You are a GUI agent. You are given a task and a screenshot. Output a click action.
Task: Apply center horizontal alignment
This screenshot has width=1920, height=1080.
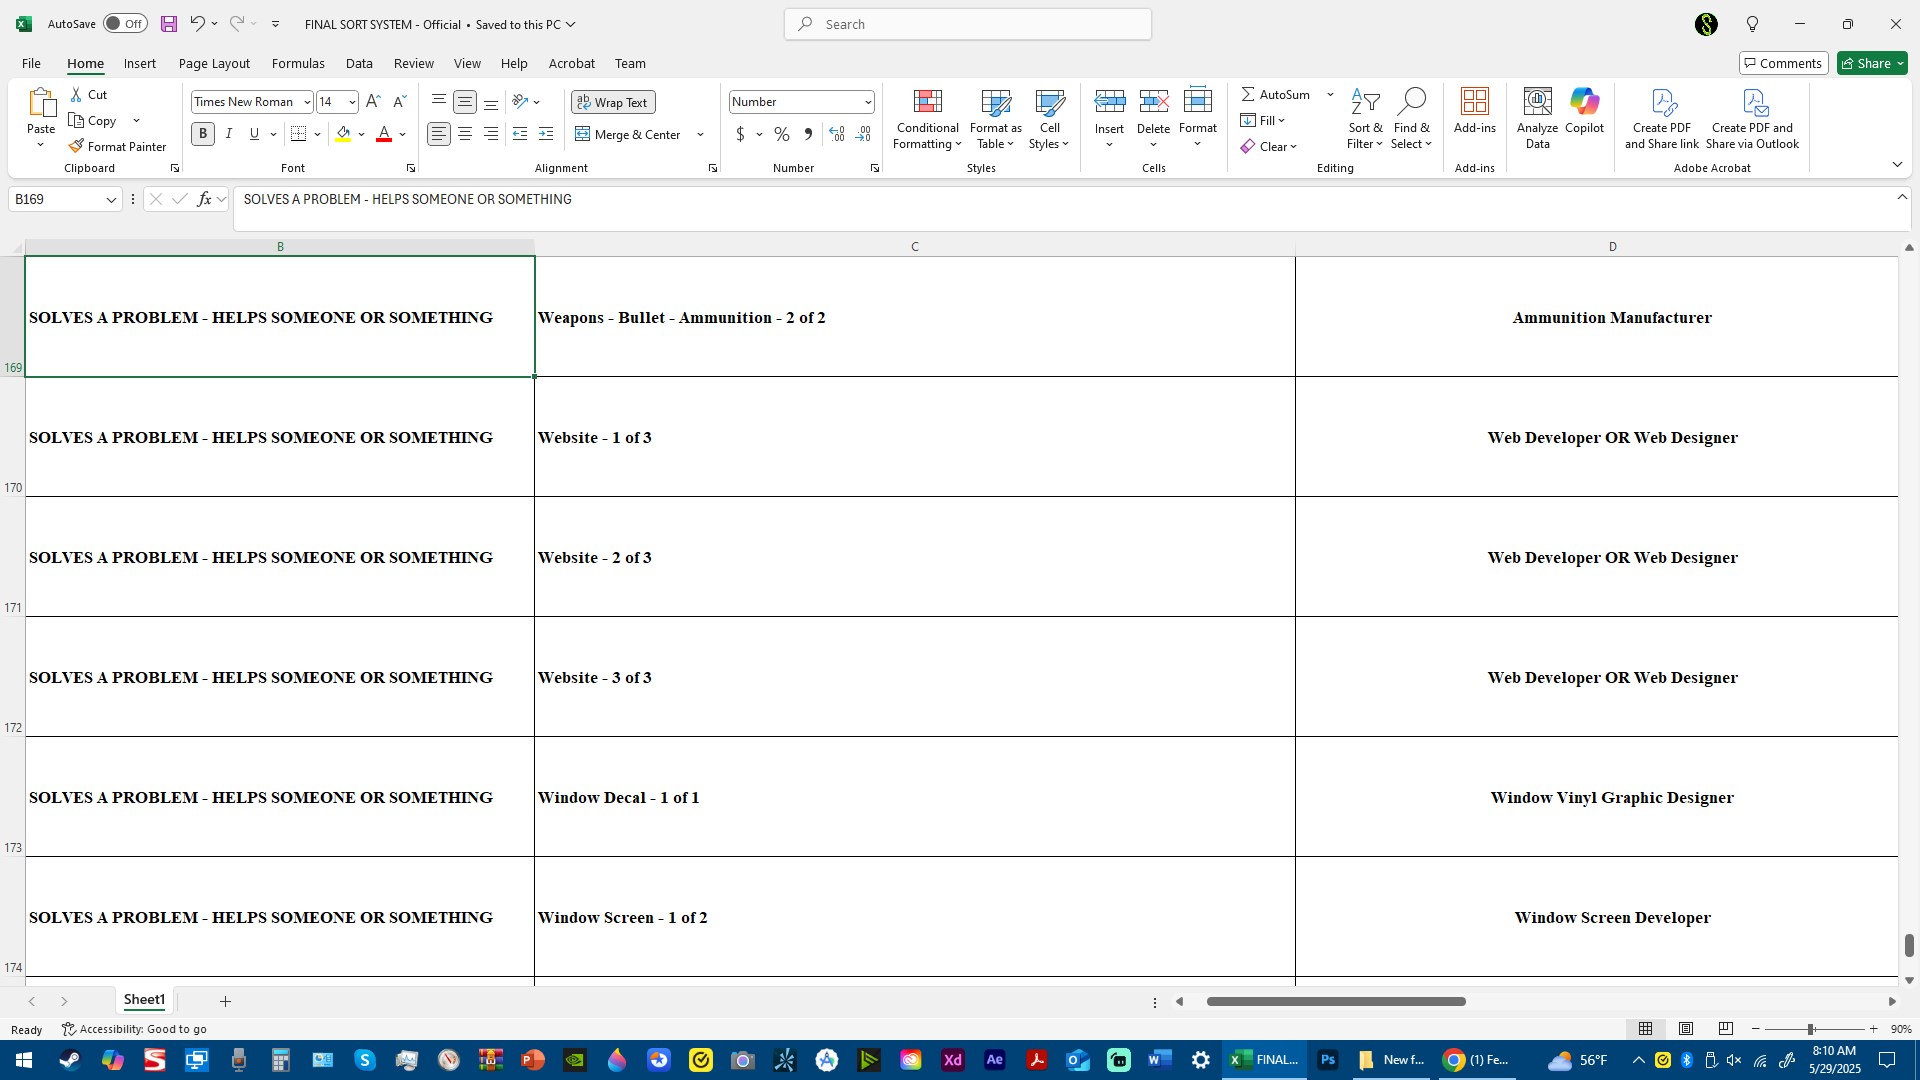coord(465,134)
